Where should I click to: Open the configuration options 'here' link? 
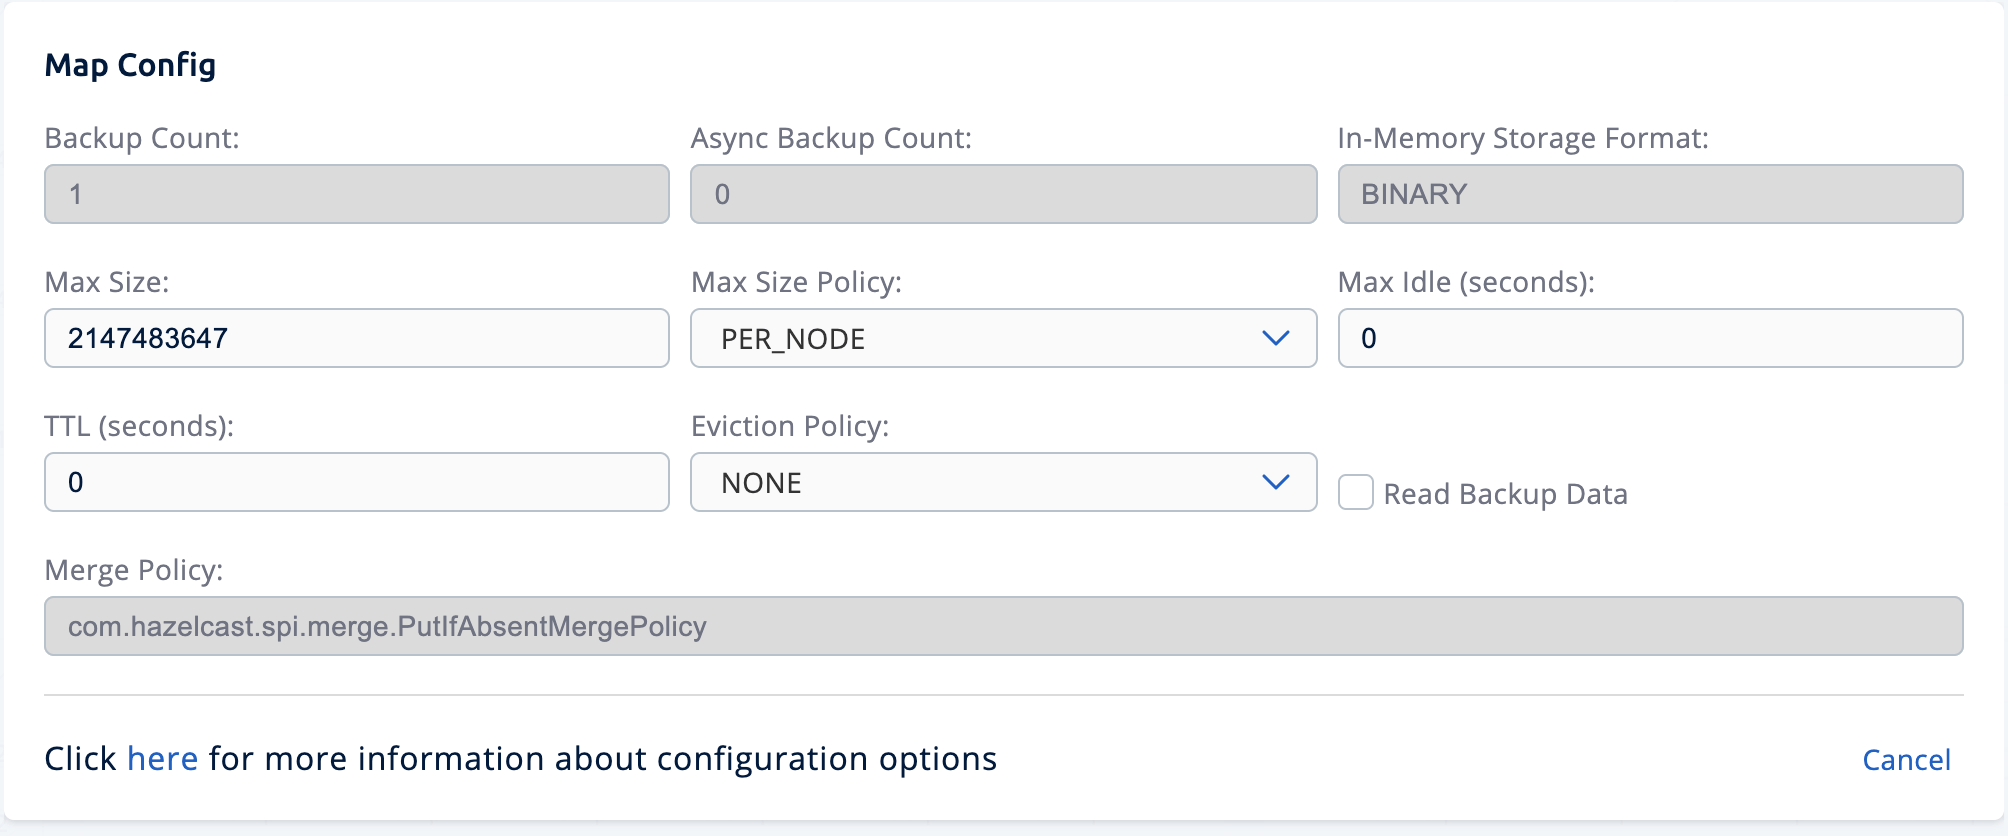162,759
